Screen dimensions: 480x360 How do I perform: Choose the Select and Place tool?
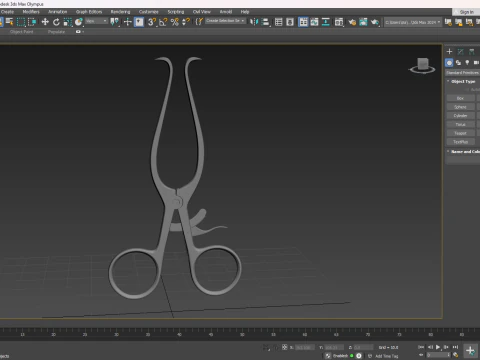pos(79,22)
